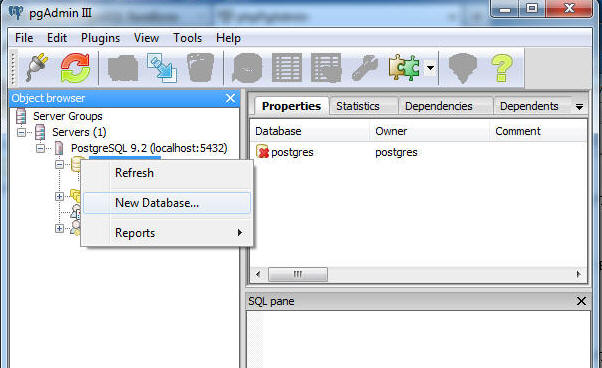Open the Help menu
602x368 pixels.
tap(228, 38)
